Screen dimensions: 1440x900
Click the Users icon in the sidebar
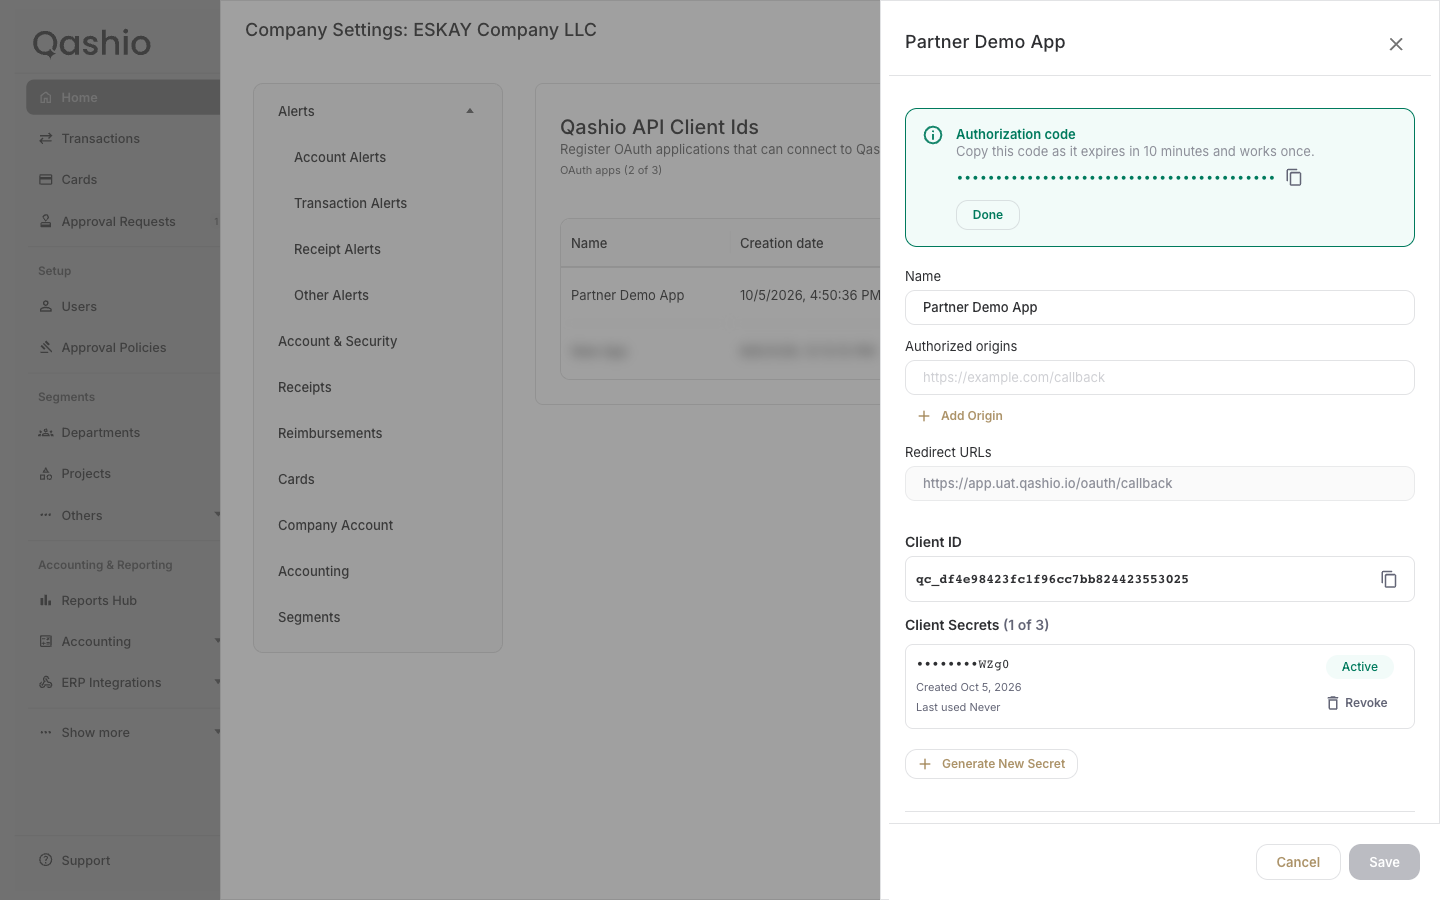coord(46,306)
